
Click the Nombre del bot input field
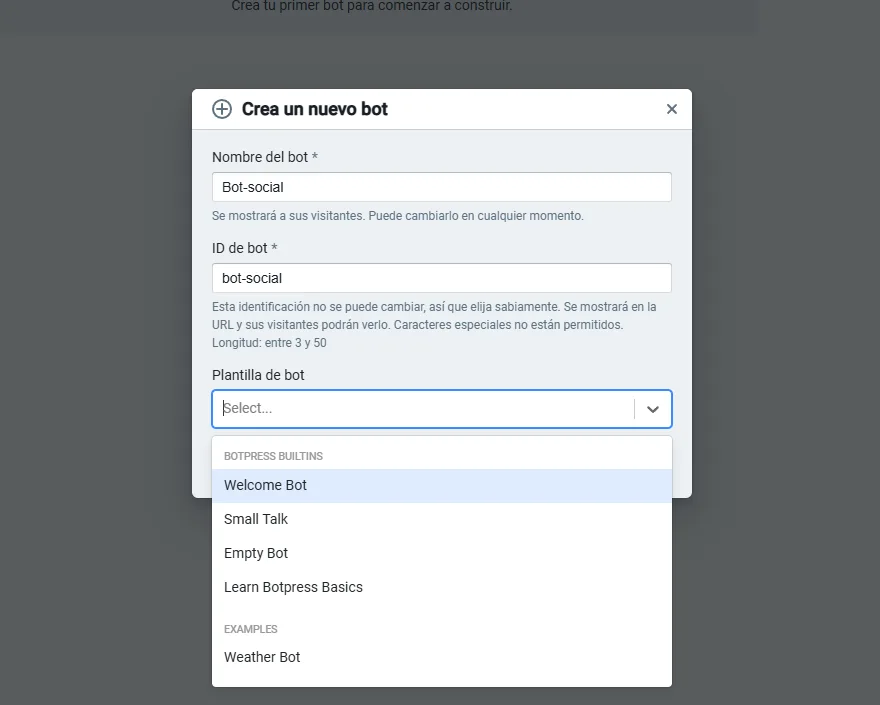440,186
